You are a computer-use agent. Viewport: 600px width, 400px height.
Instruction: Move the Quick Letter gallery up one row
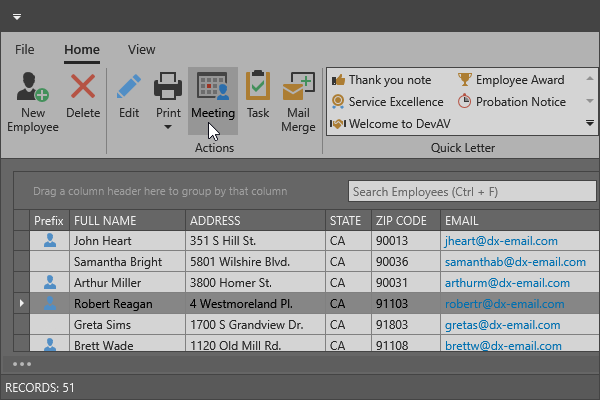tap(590, 79)
